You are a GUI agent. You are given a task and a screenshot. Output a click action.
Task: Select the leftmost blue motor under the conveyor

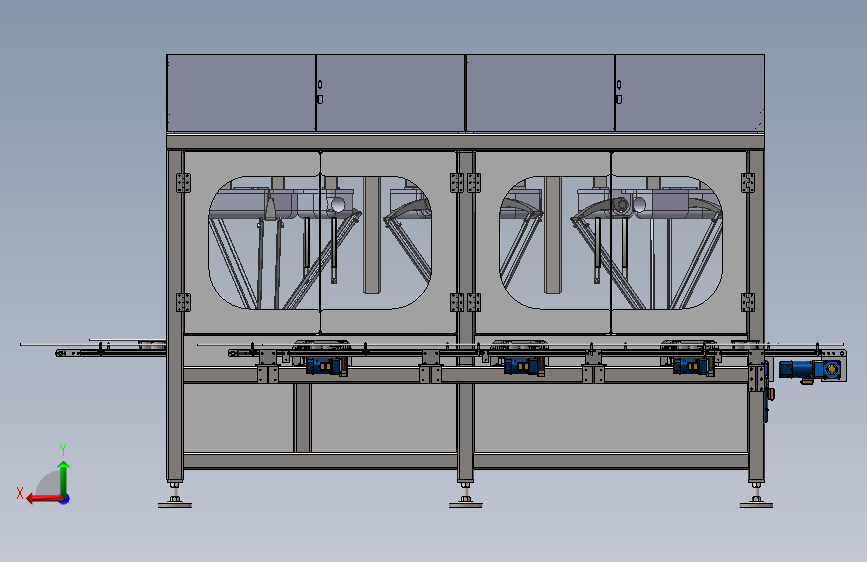coord(325,366)
